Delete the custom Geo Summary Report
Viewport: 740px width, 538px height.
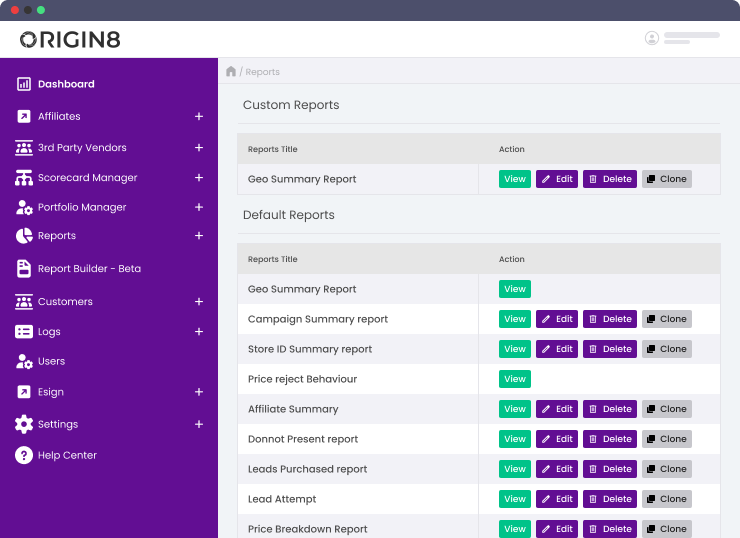coord(610,179)
